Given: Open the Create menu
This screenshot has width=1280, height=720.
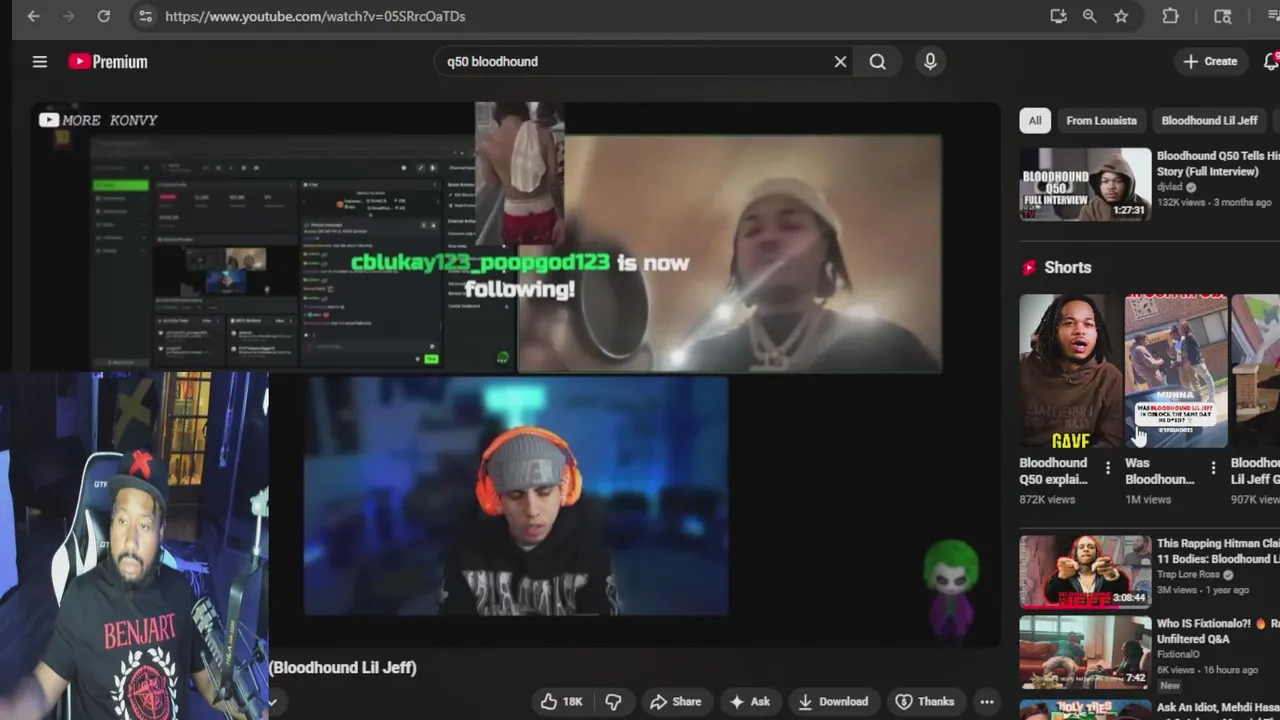Looking at the screenshot, I should click(1210, 61).
